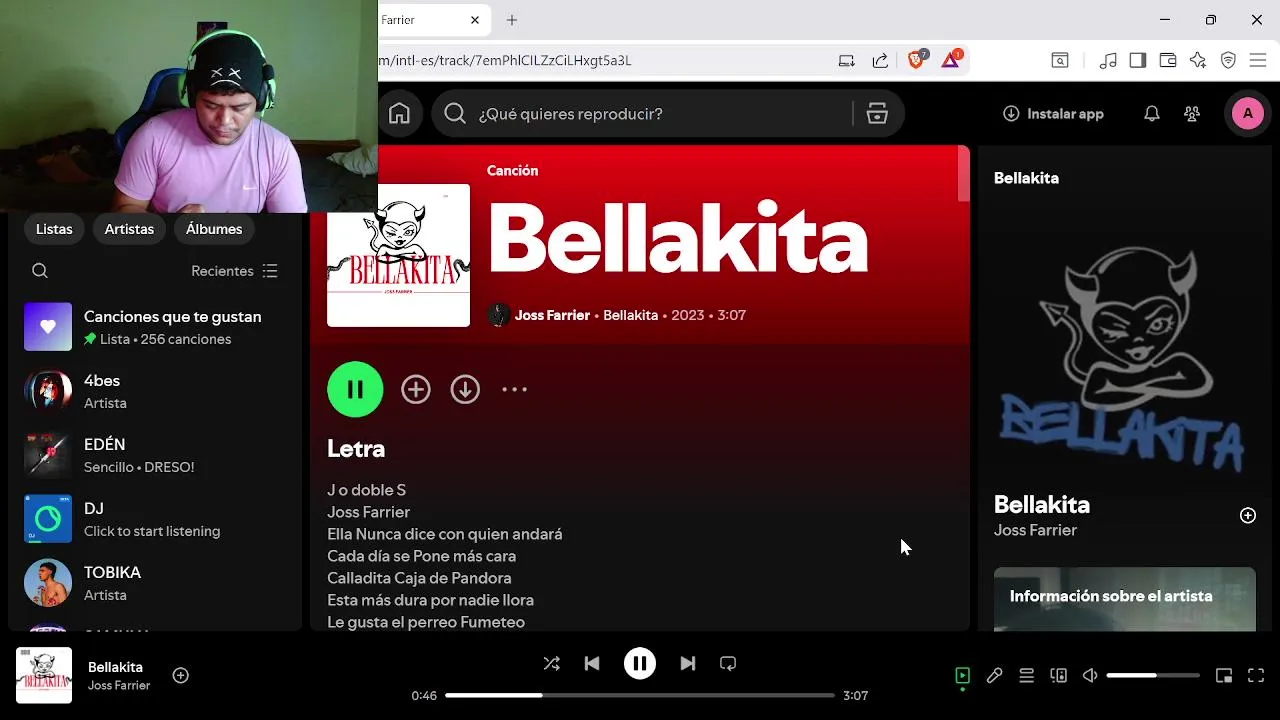Adjust the volume slider

point(1153,676)
